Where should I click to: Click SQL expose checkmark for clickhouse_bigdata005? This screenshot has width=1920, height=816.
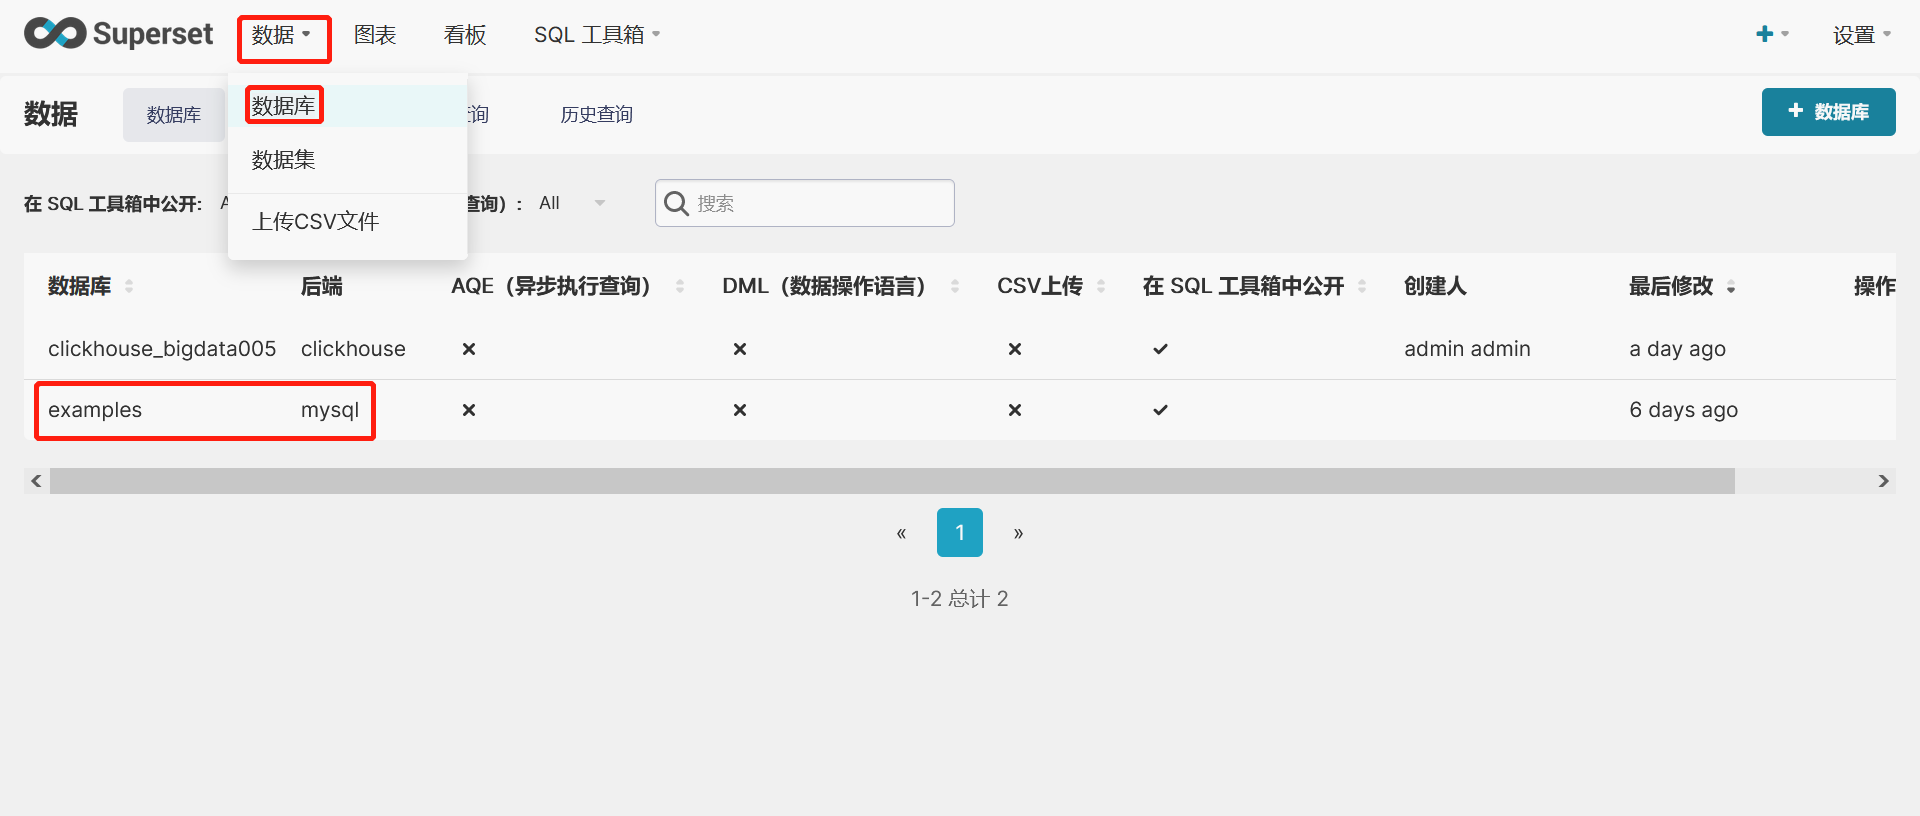click(1160, 349)
